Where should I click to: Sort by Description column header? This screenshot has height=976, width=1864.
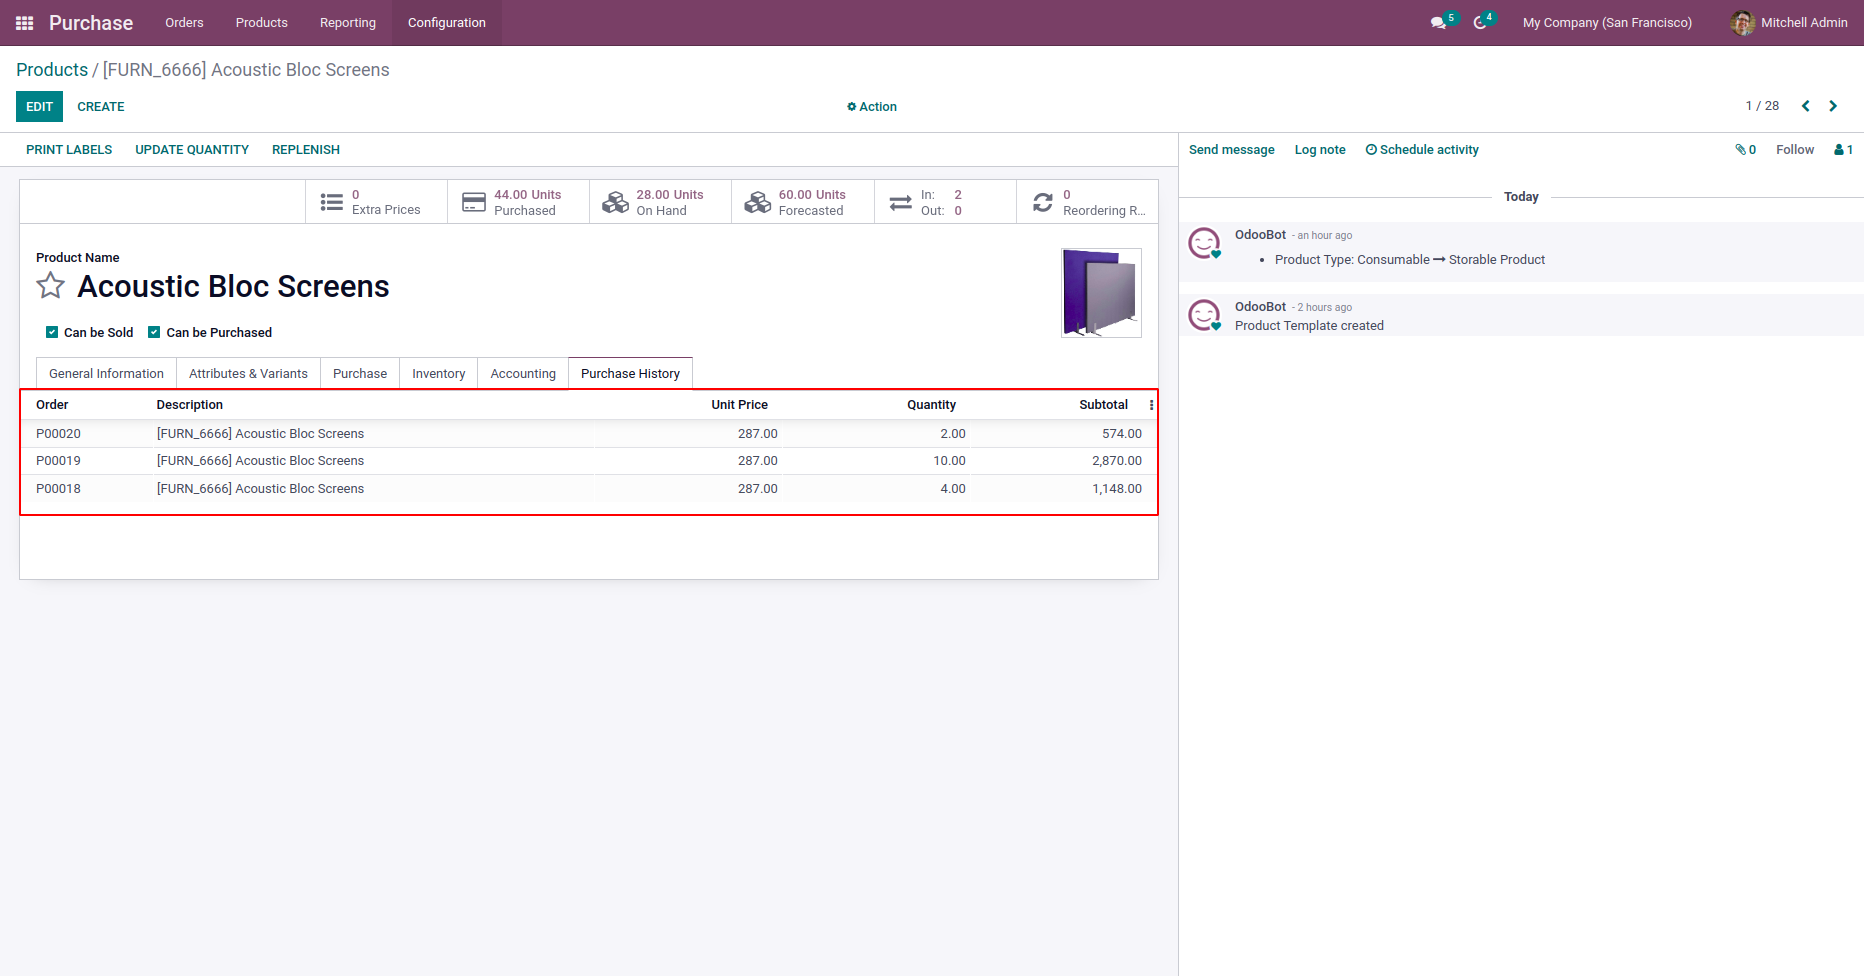190,405
